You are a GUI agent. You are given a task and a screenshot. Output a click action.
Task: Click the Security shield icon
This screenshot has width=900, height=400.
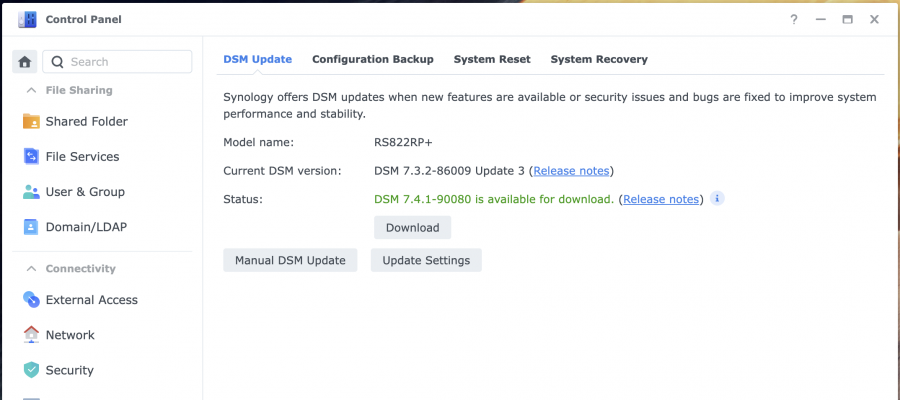point(31,370)
